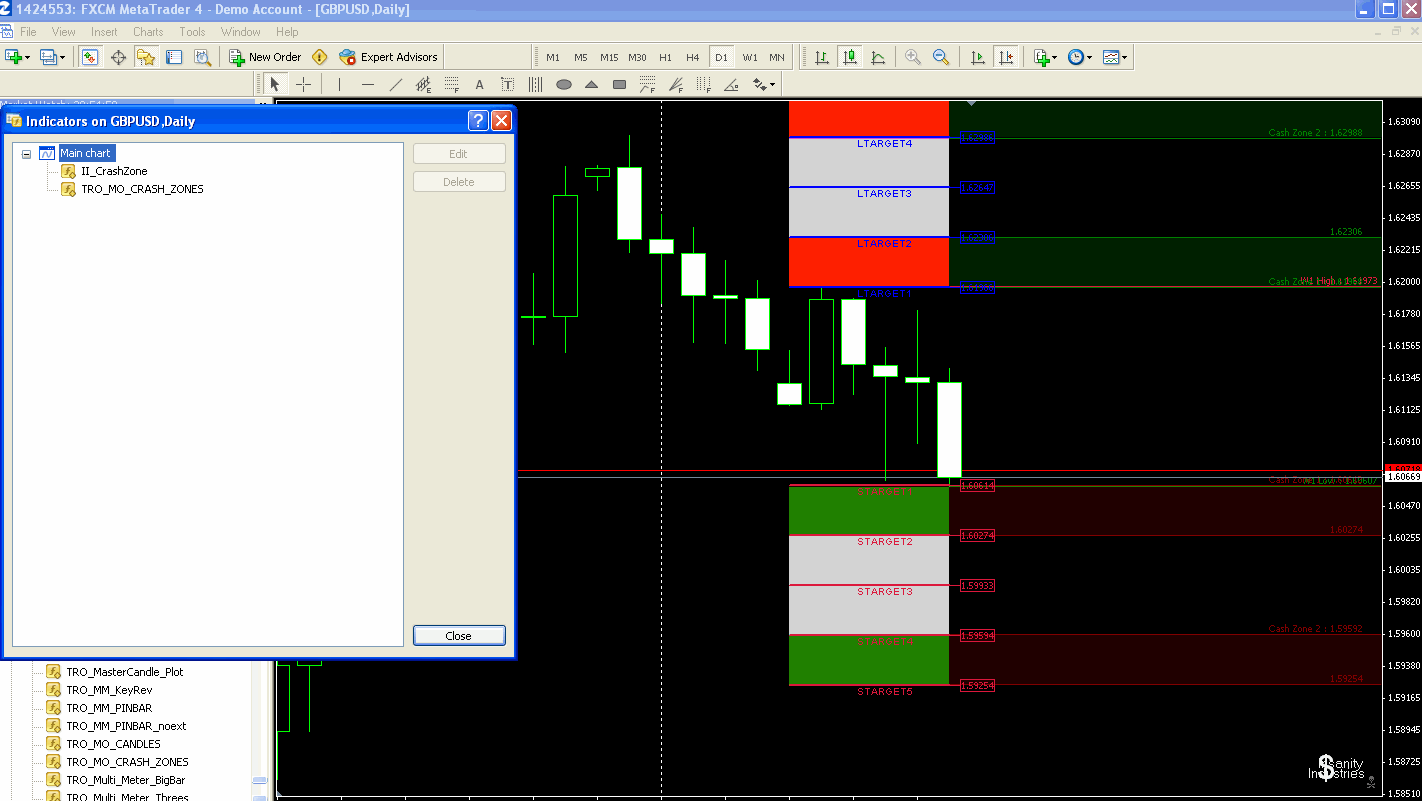Open the arrows tool dropdown arrow

772,86
